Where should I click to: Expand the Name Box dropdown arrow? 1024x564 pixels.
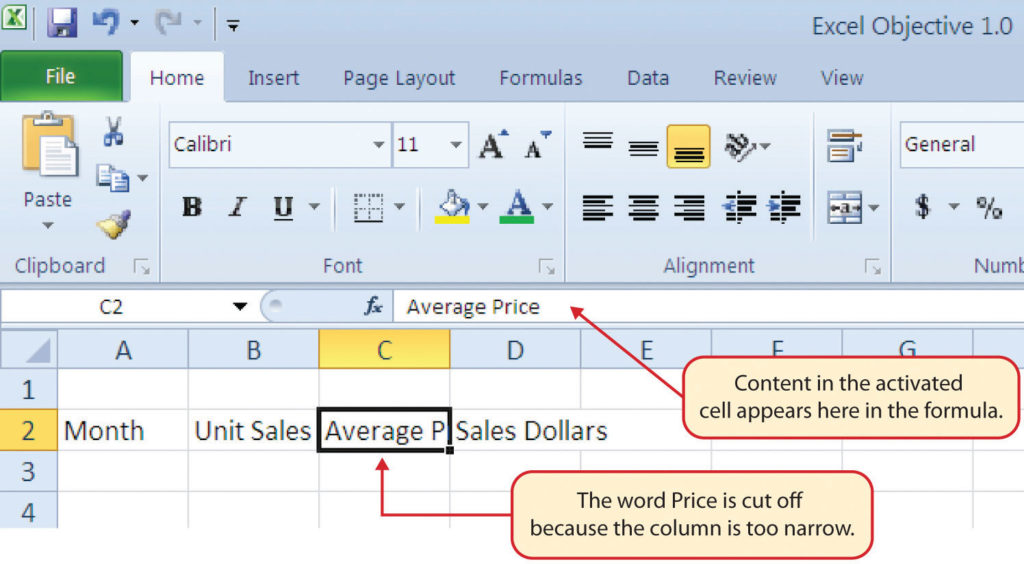pos(240,306)
